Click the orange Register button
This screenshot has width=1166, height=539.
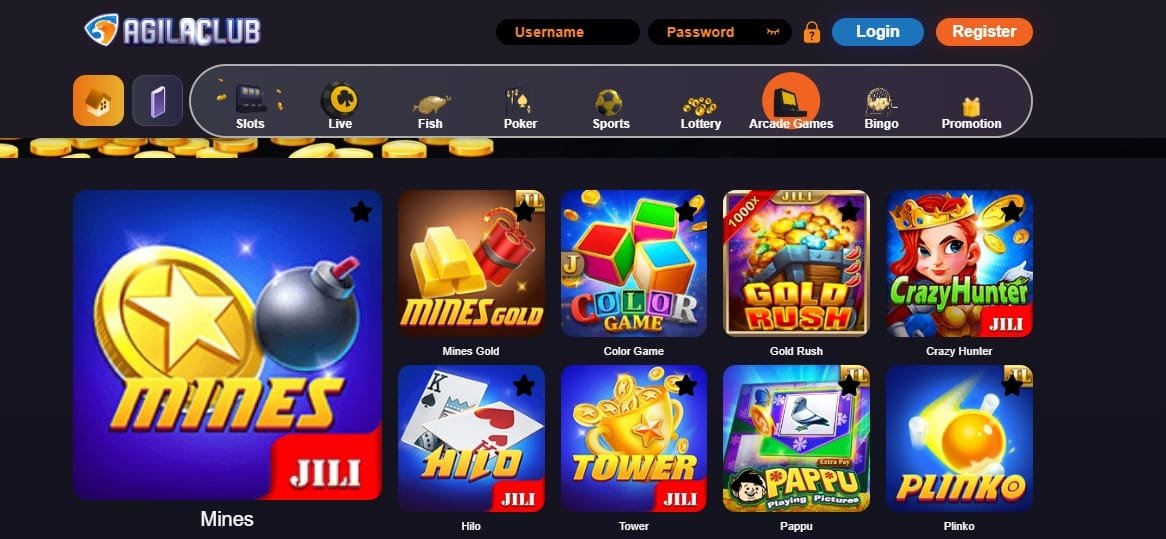tap(984, 32)
